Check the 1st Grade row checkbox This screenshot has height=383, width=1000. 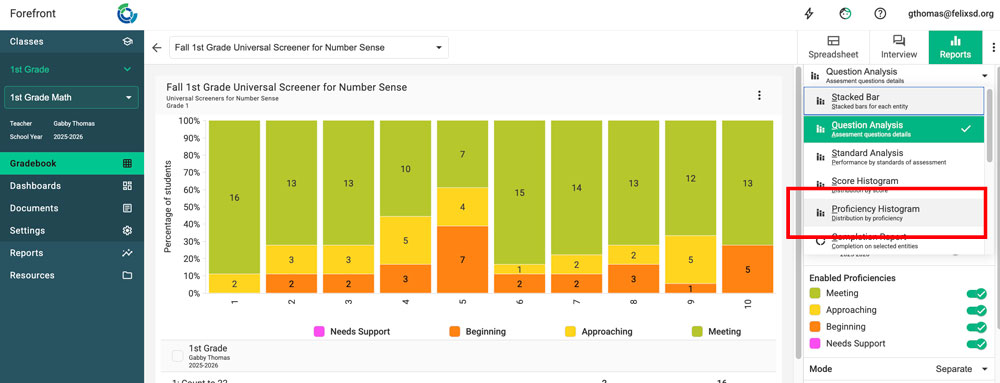pos(178,356)
